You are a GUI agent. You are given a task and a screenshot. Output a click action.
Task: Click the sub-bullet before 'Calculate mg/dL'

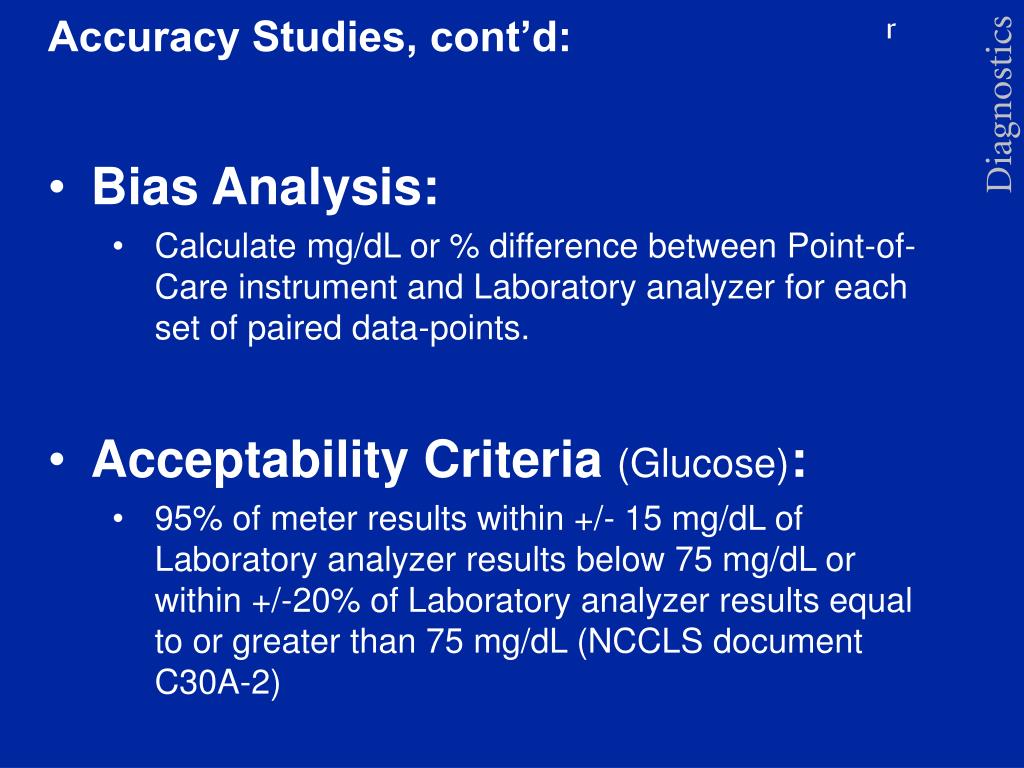pos(118,247)
